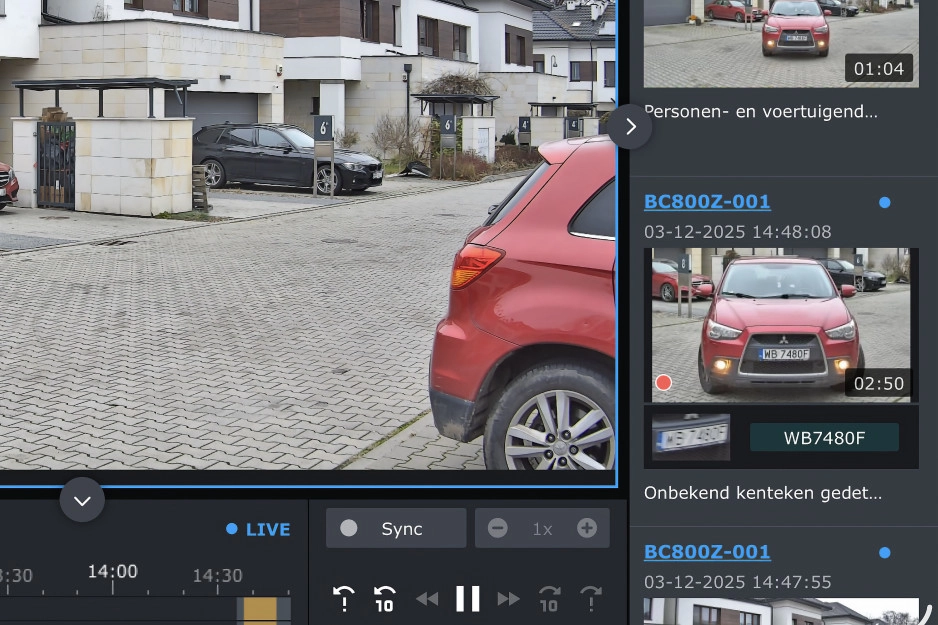This screenshot has width=938, height=625.
Task: Toggle the Sync playback mode
Action: click(395, 528)
